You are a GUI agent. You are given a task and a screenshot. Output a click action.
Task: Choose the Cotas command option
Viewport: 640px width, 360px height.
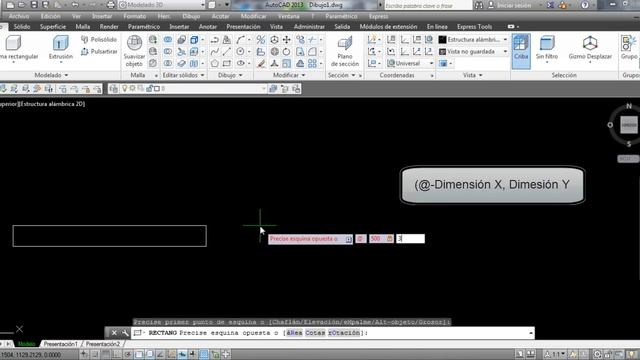click(315, 333)
